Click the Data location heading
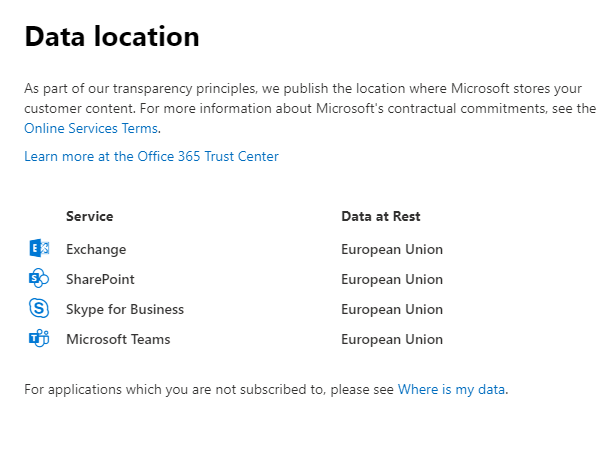 (112, 36)
